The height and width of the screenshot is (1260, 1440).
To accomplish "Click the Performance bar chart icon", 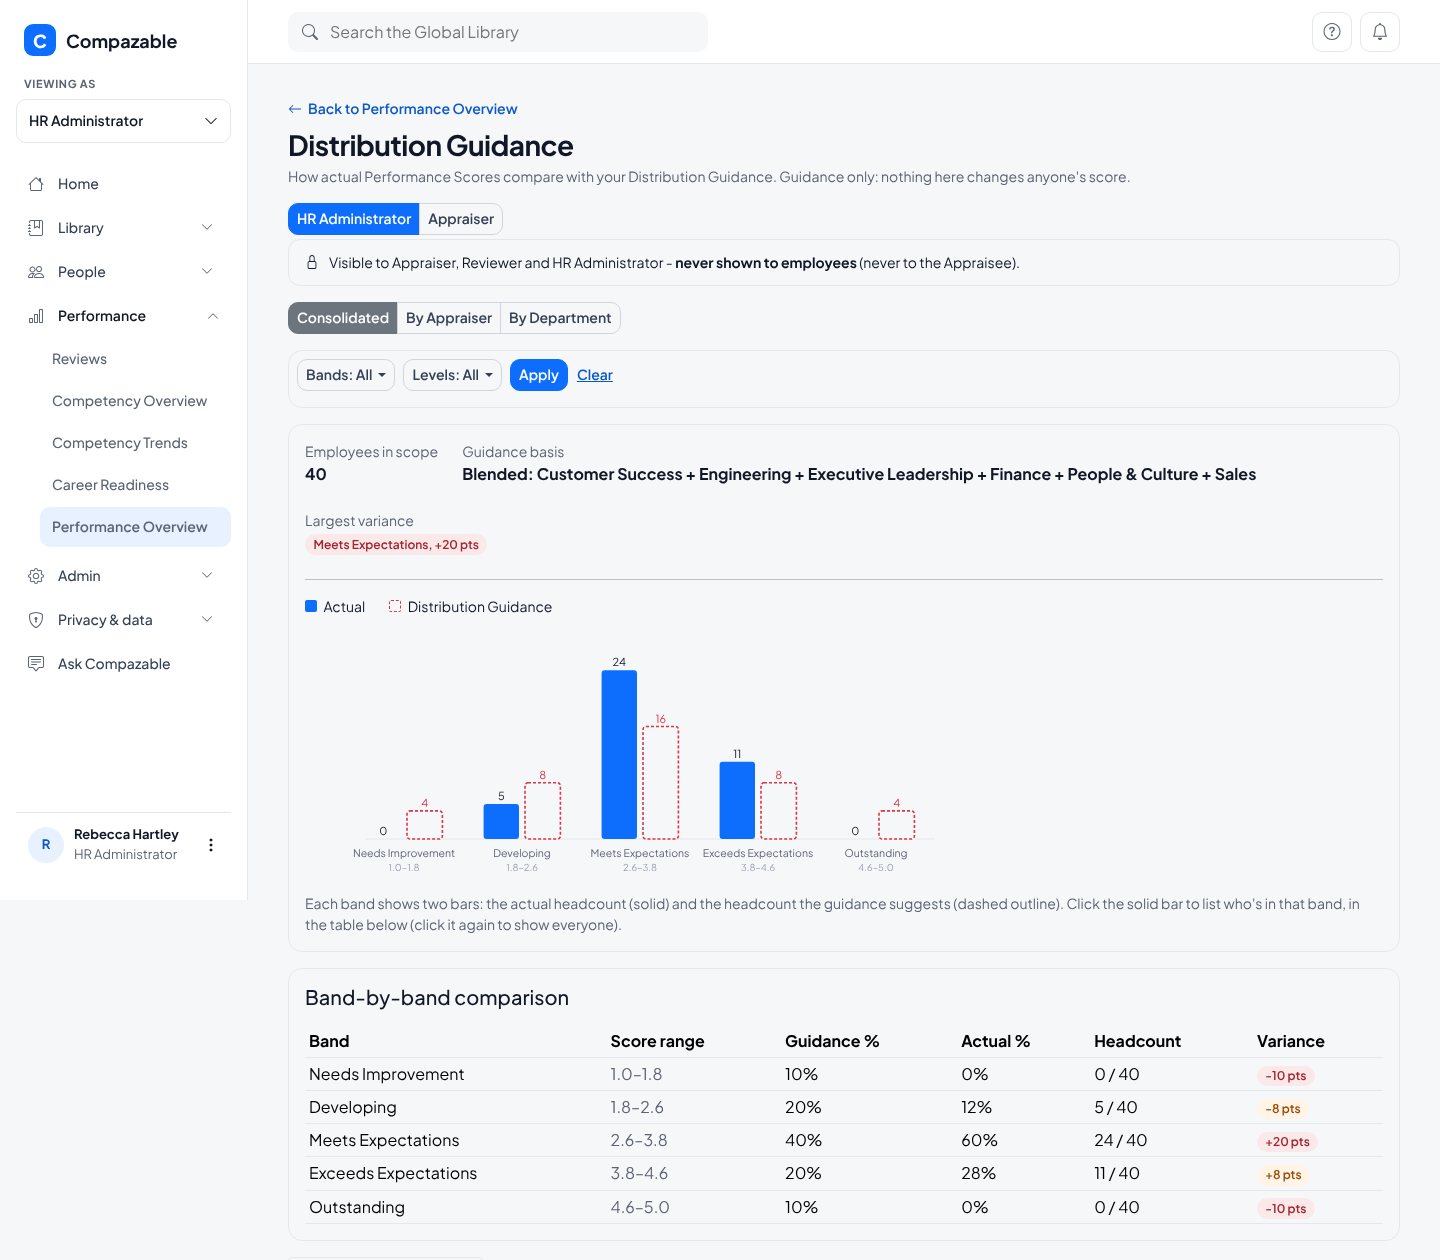I will coord(36,316).
